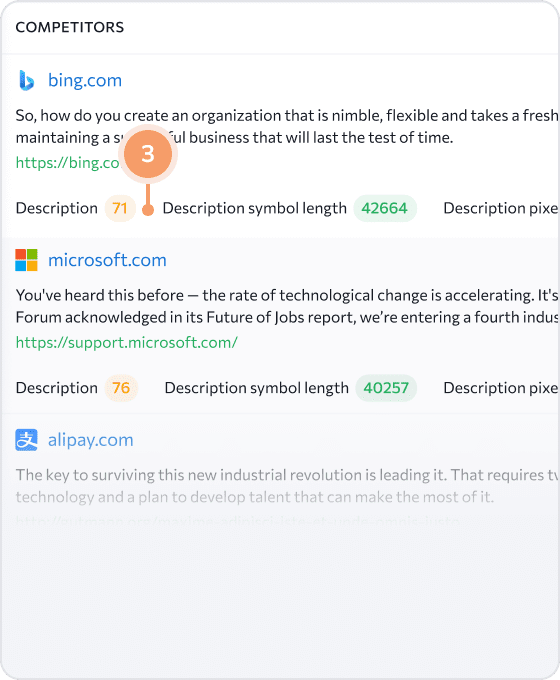
Task: Click the line 'technology and a plan to develop talent'
Action: click(x=255, y=497)
